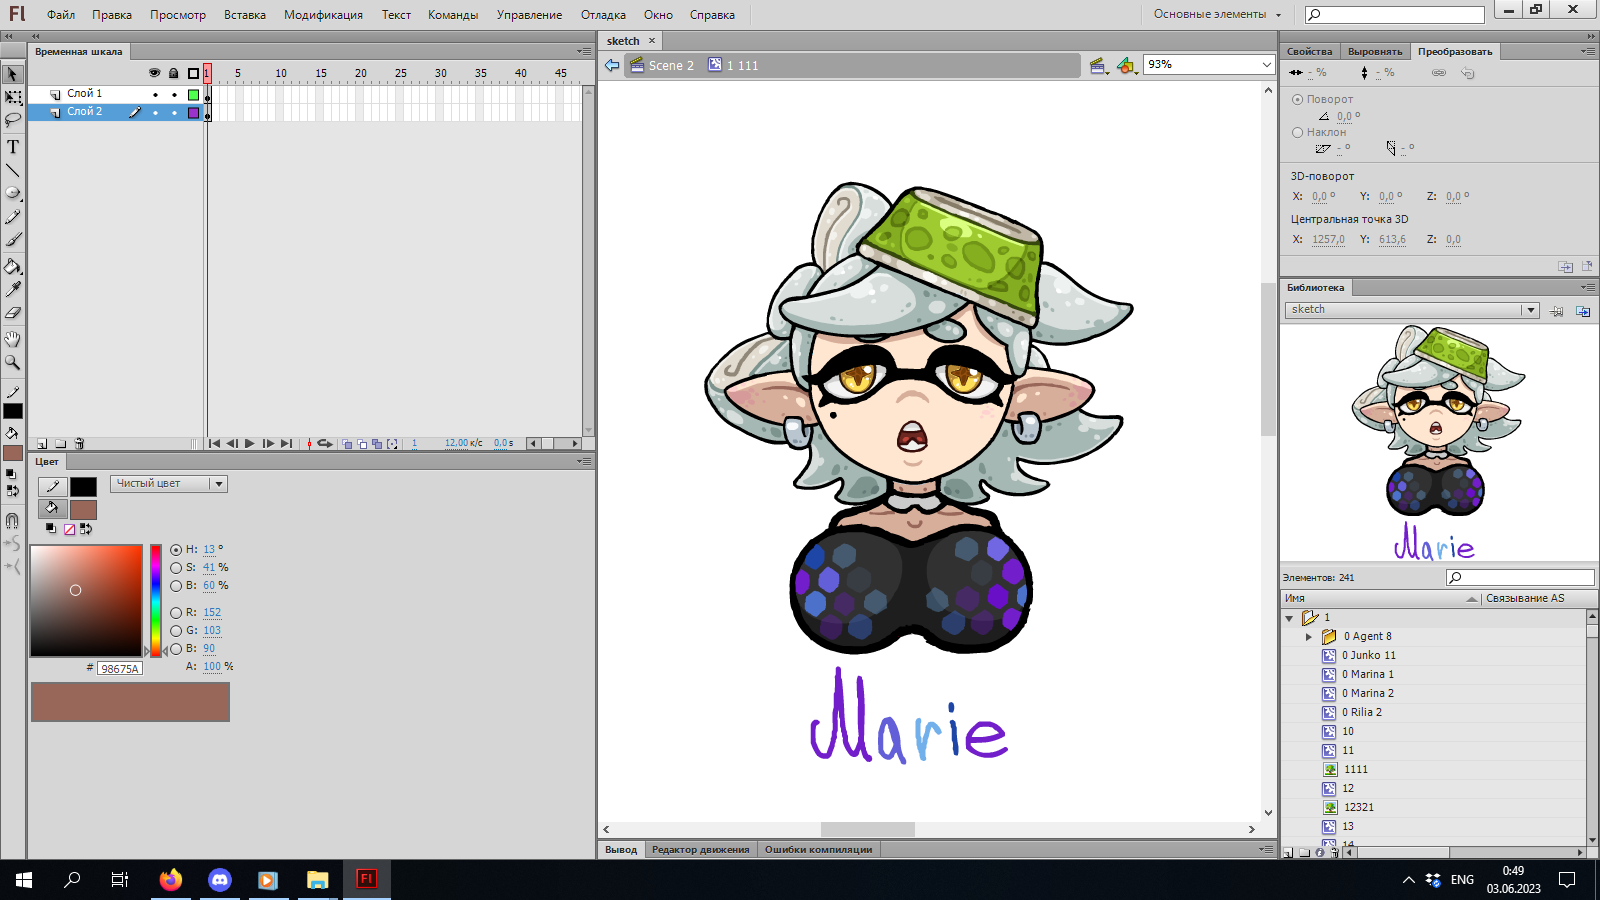The width and height of the screenshot is (1600, 900).
Task: Click the brown fill color swatch in Color panel
Action: pos(83,510)
